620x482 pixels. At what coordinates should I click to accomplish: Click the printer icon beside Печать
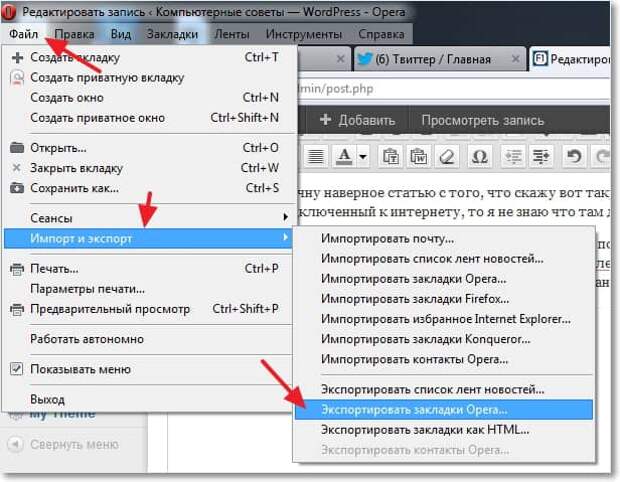pos(17,269)
